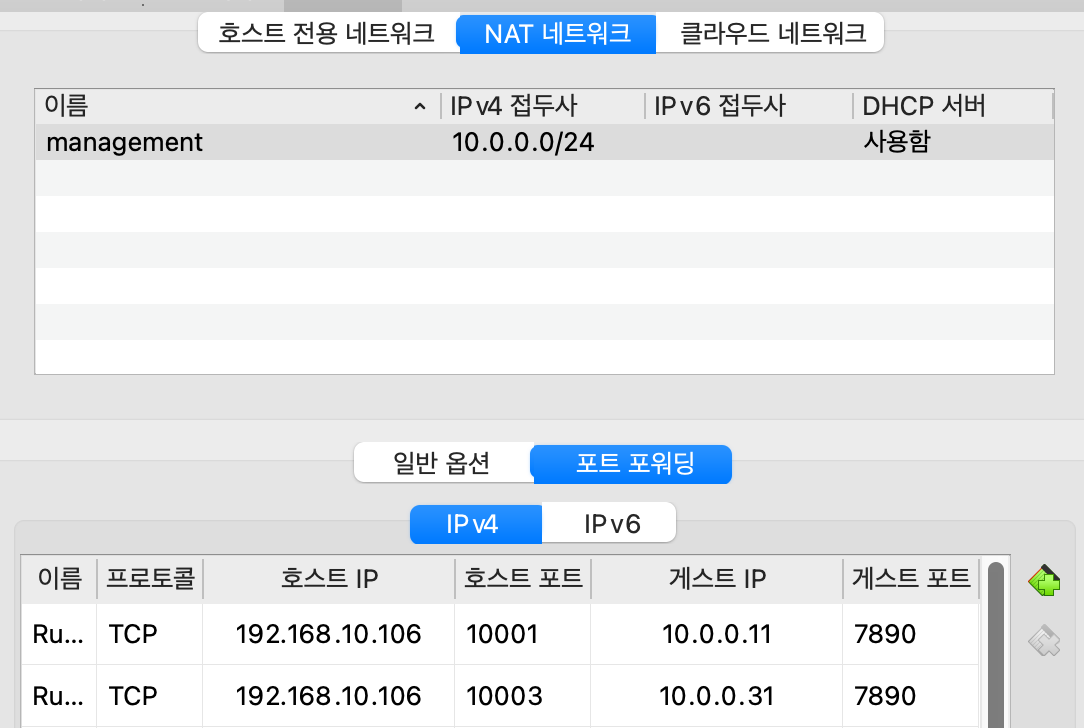Open the 클라우드 네트워크 tab
The width and height of the screenshot is (1084, 728).
[x=771, y=33]
